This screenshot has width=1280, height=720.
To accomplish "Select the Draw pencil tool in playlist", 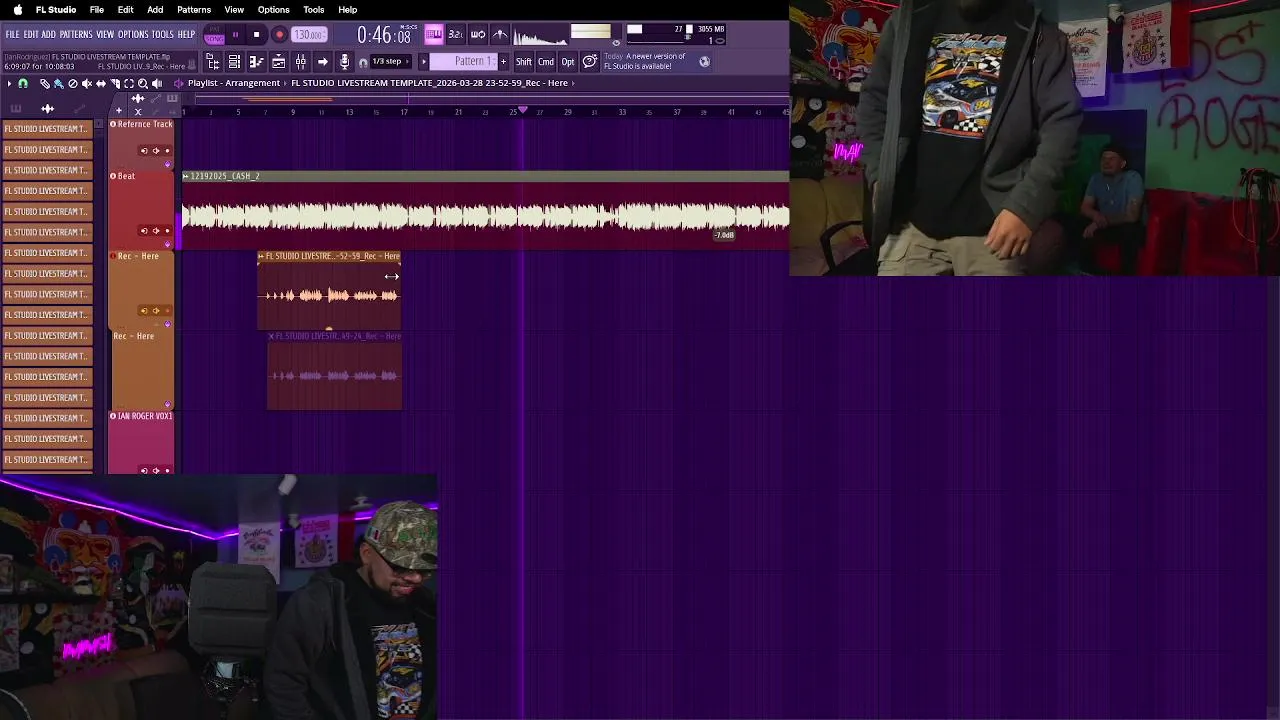I will (45, 83).
